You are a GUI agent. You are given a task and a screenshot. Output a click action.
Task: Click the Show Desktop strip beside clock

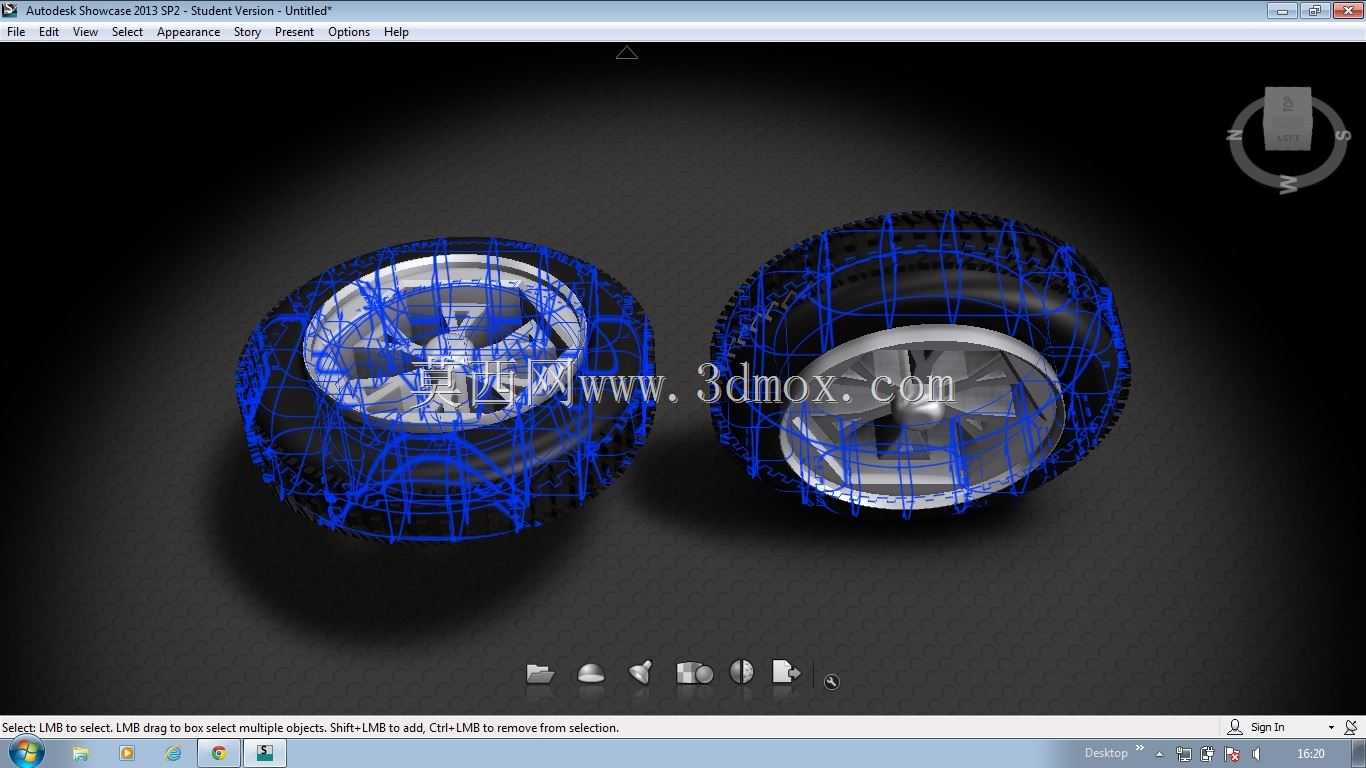point(1359,753)
